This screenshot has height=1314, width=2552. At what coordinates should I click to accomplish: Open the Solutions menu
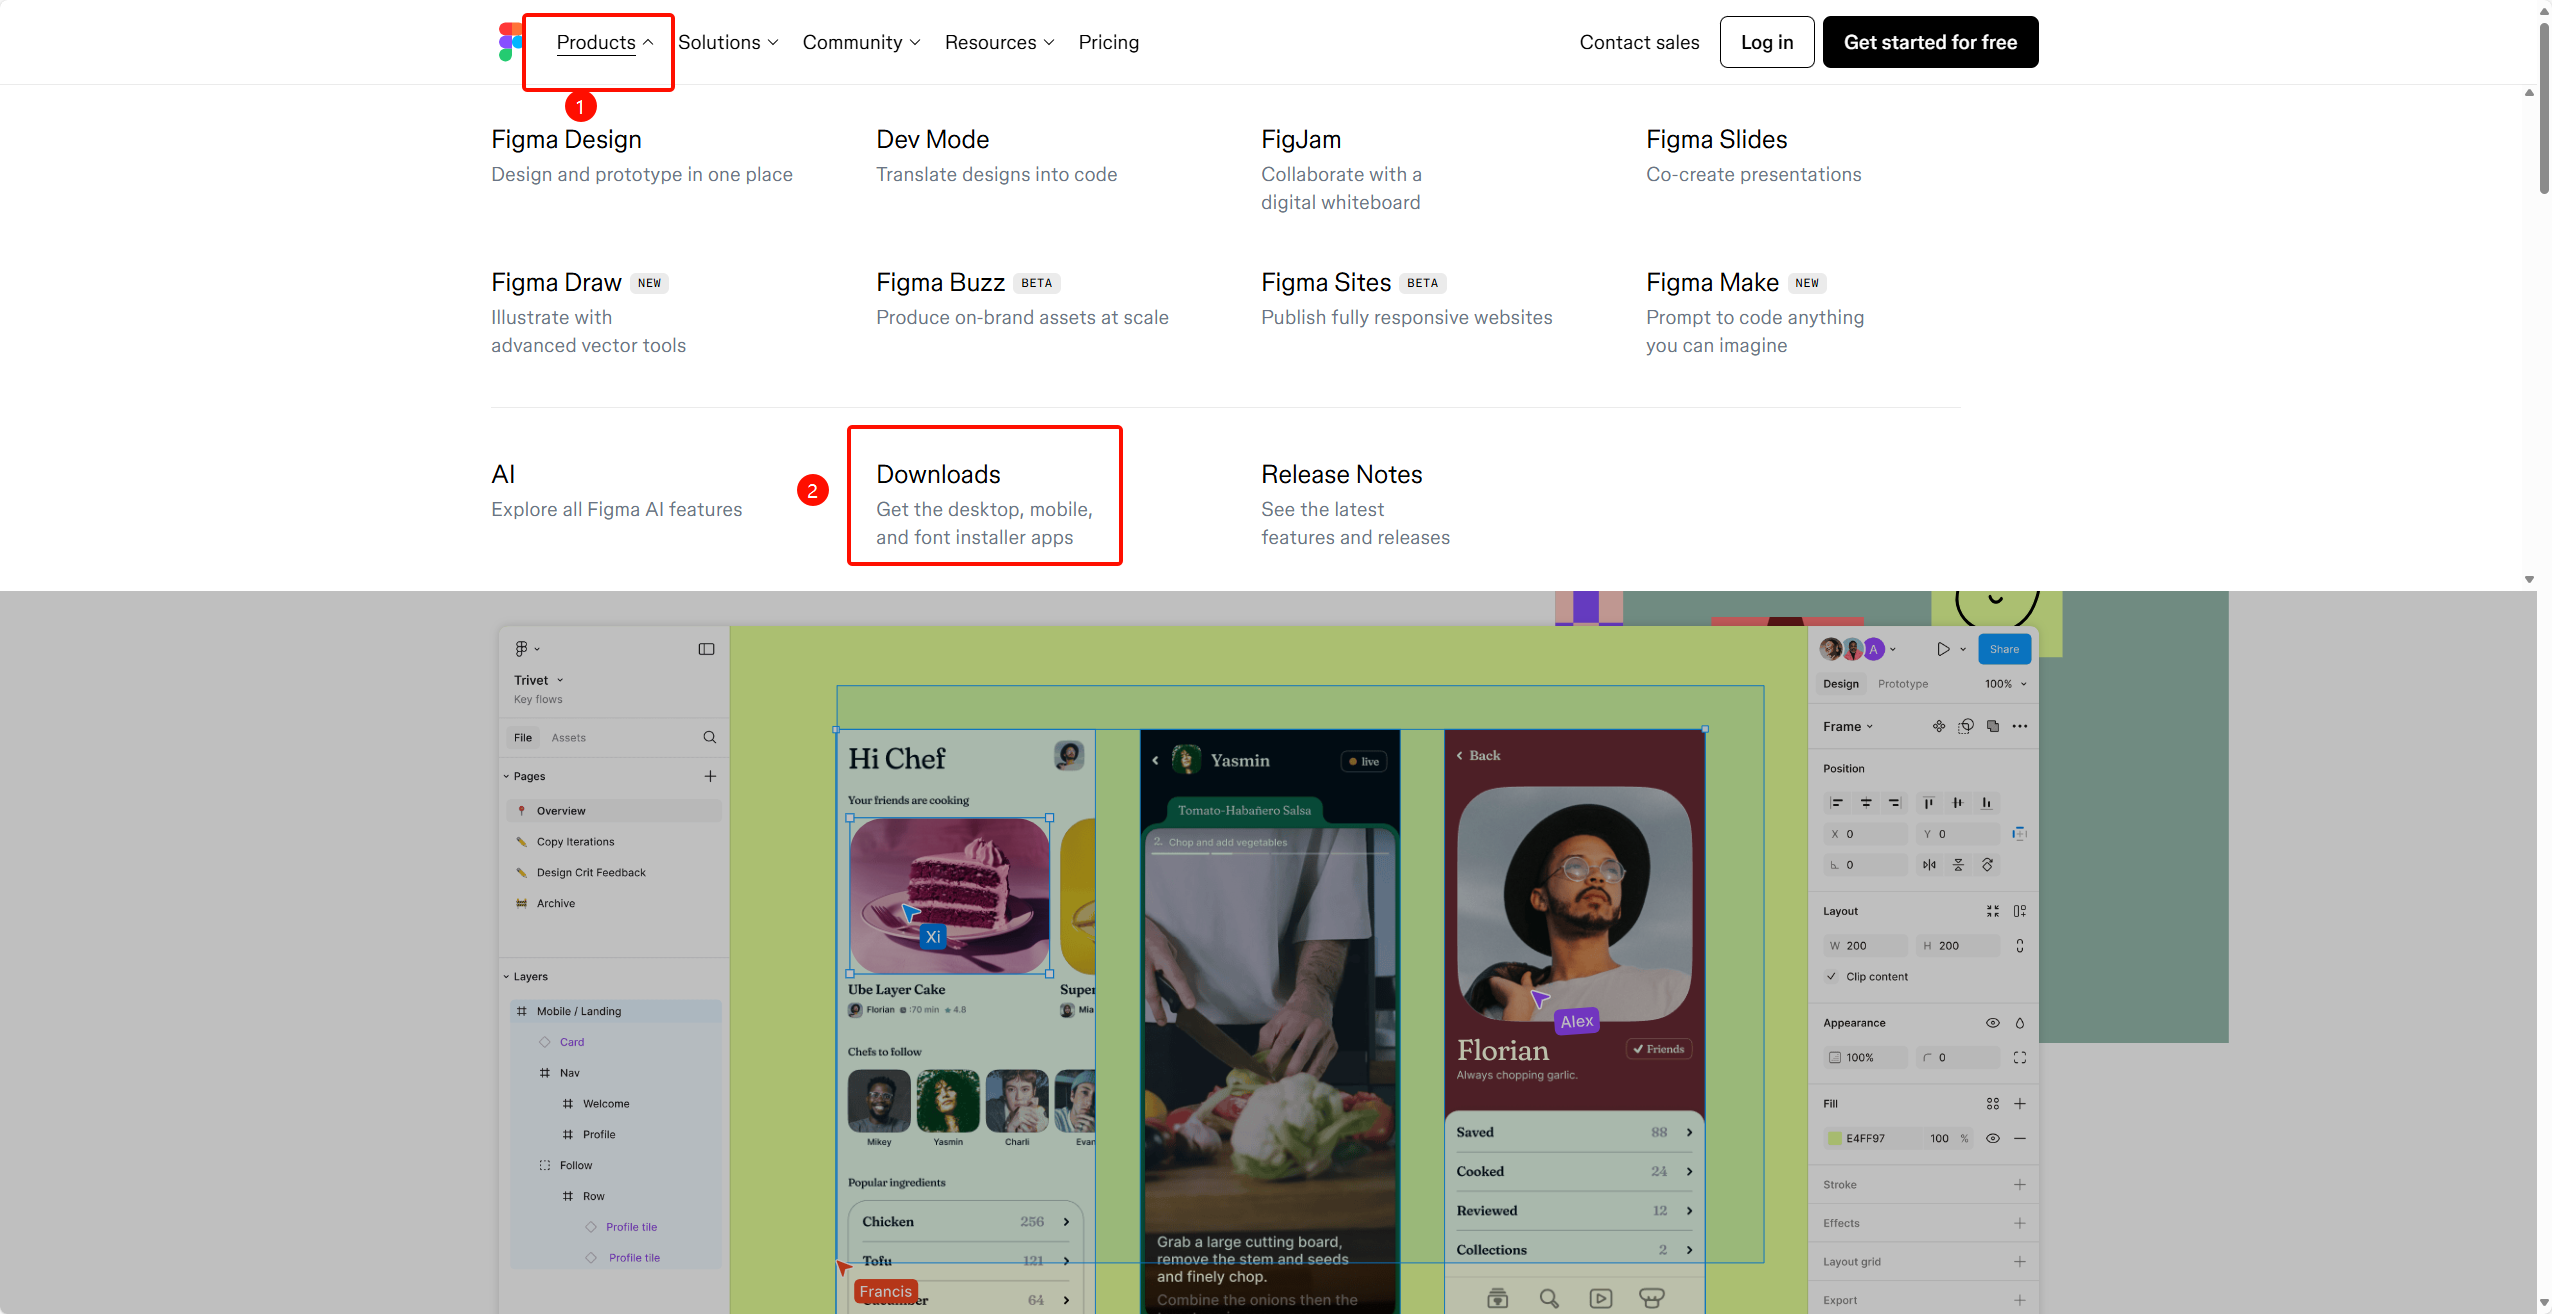(x=728, y=42)
